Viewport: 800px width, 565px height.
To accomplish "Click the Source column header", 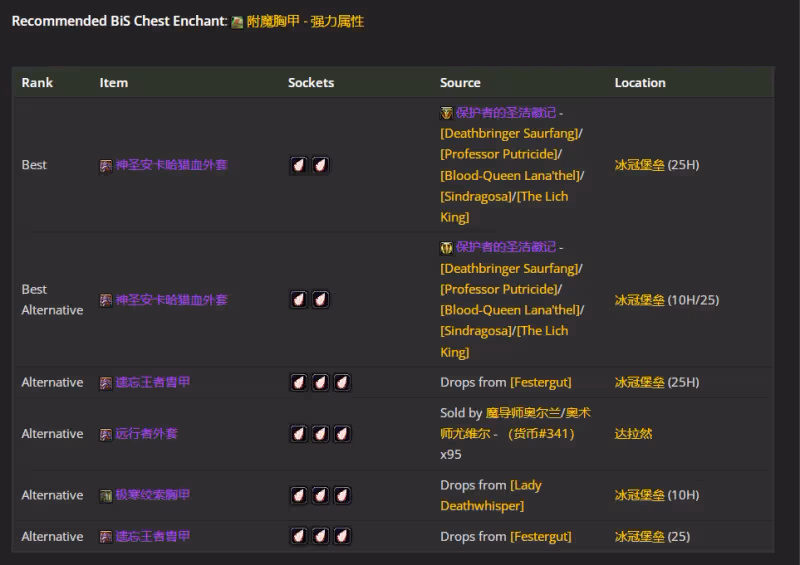I will point(460,83).
